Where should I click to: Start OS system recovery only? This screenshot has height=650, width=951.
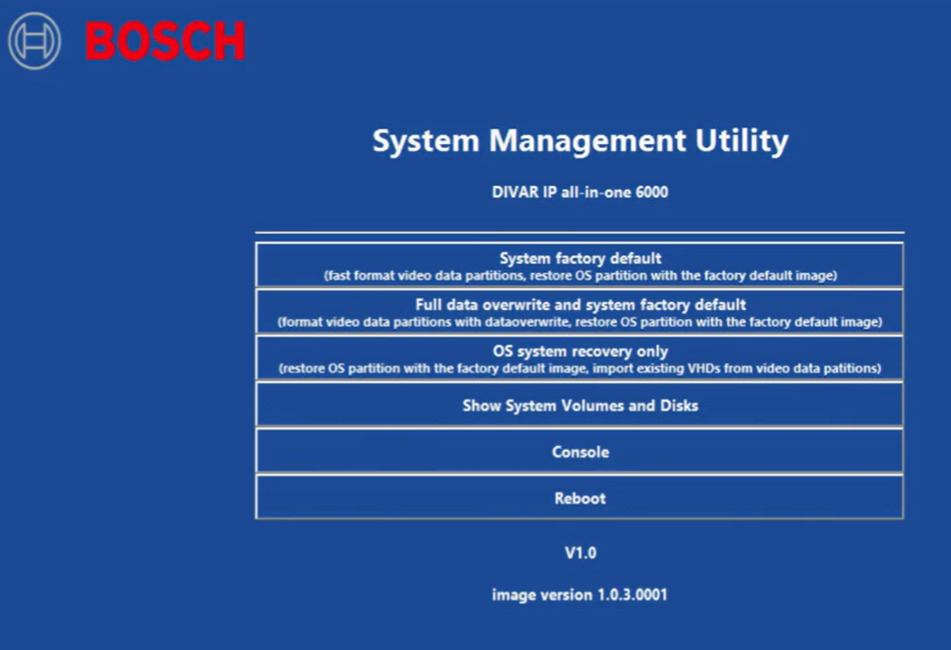point(580,358)
